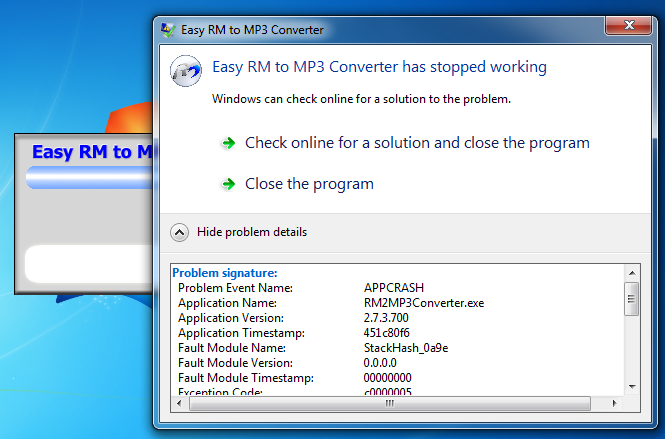Click vertical scrollbar thumb in details box

pyautogui.click(x=631, y=299)
